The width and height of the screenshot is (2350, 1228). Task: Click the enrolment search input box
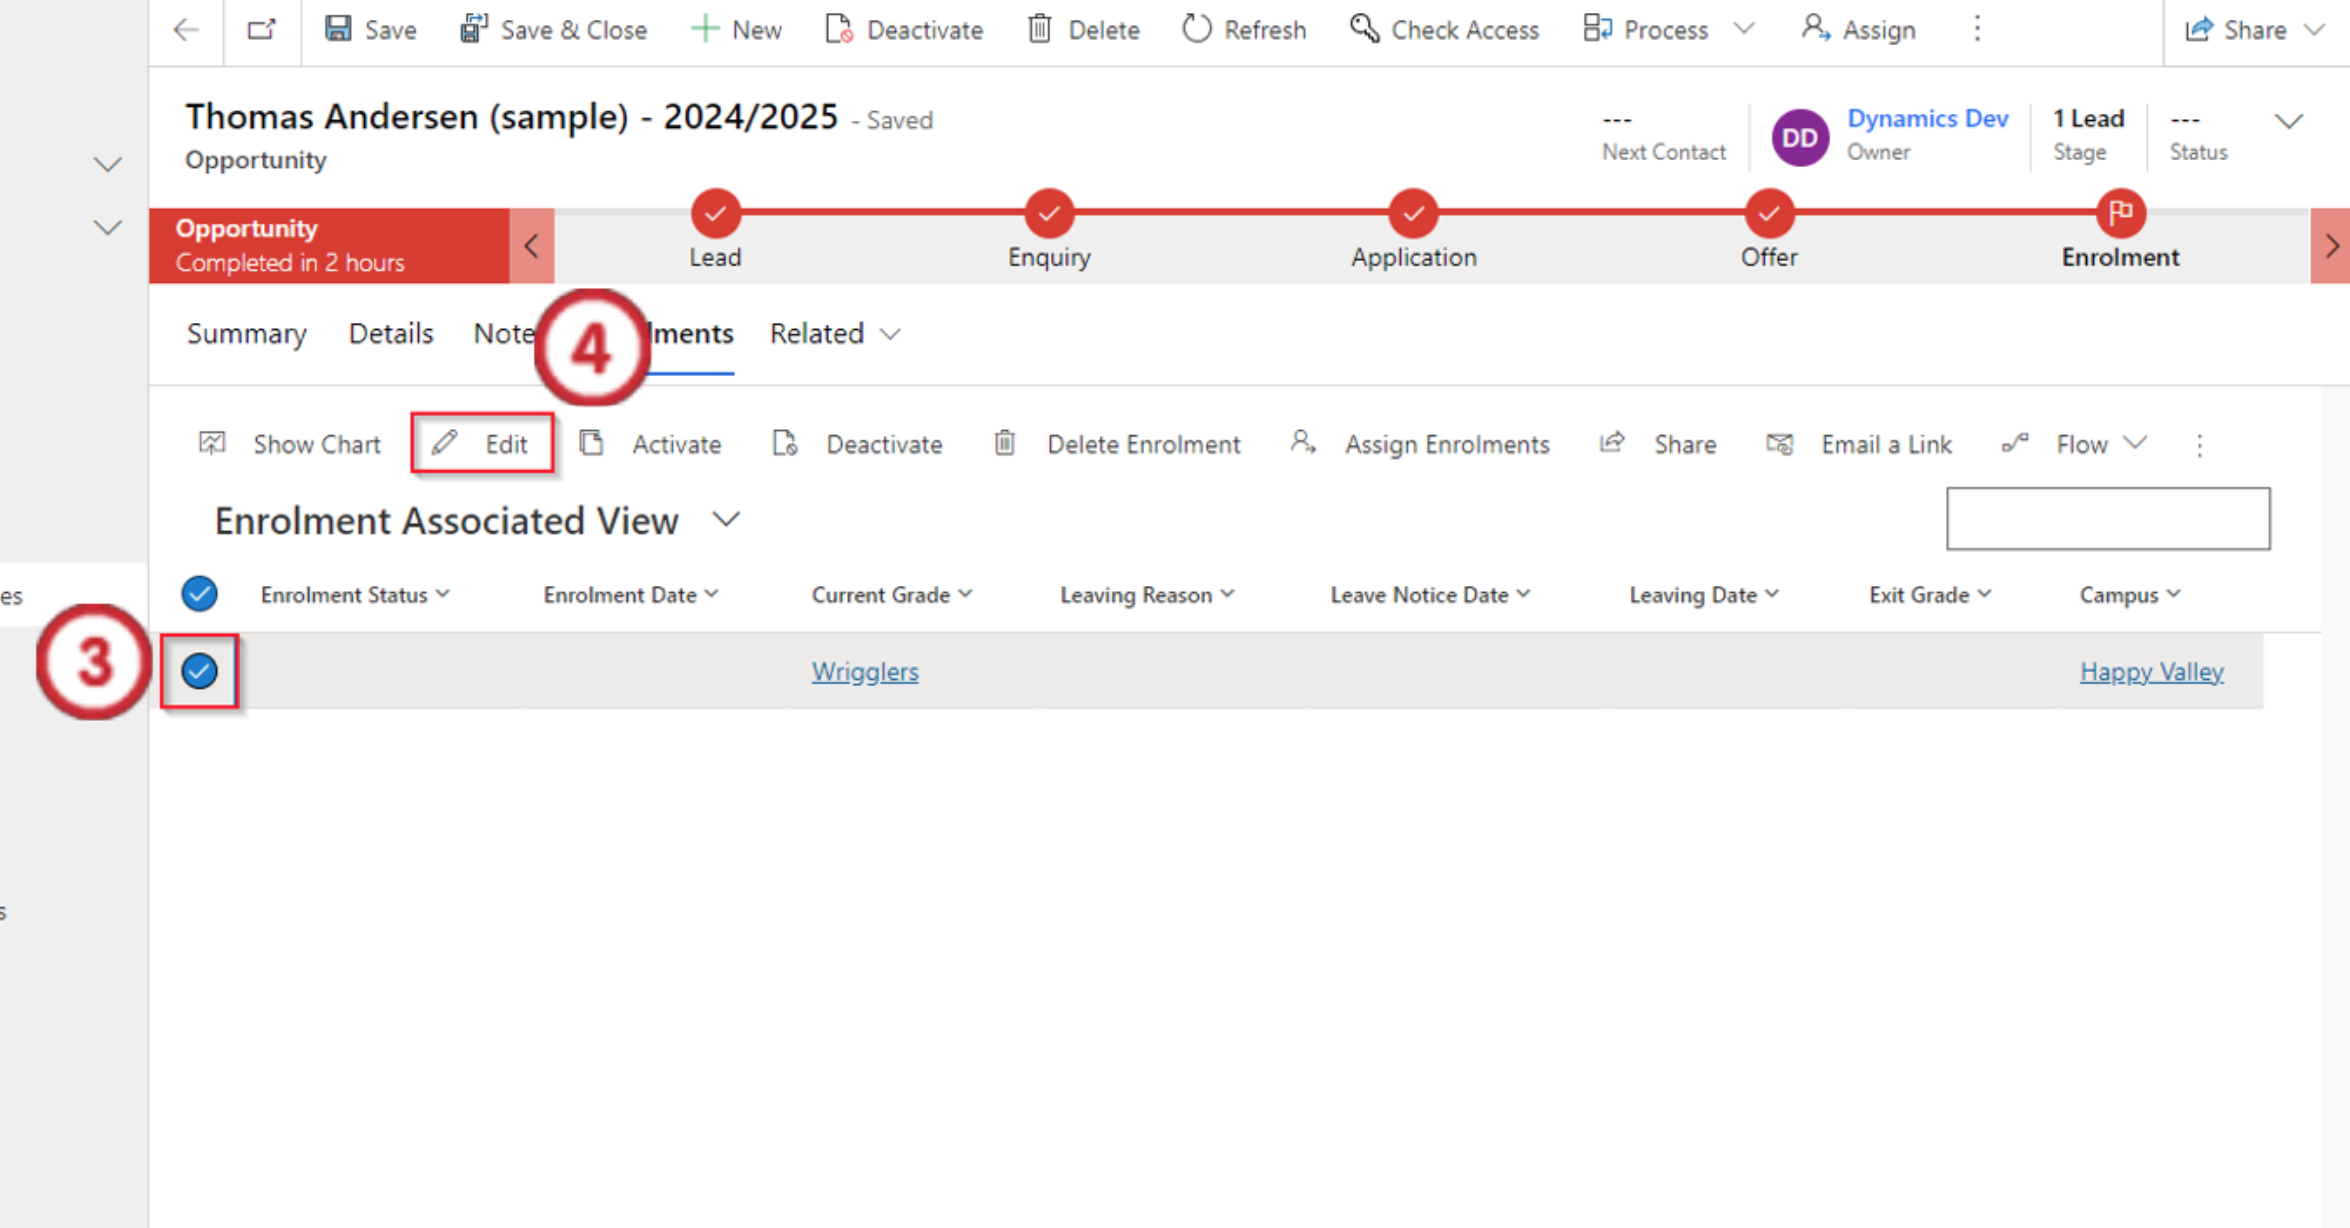coord(2107,518)
